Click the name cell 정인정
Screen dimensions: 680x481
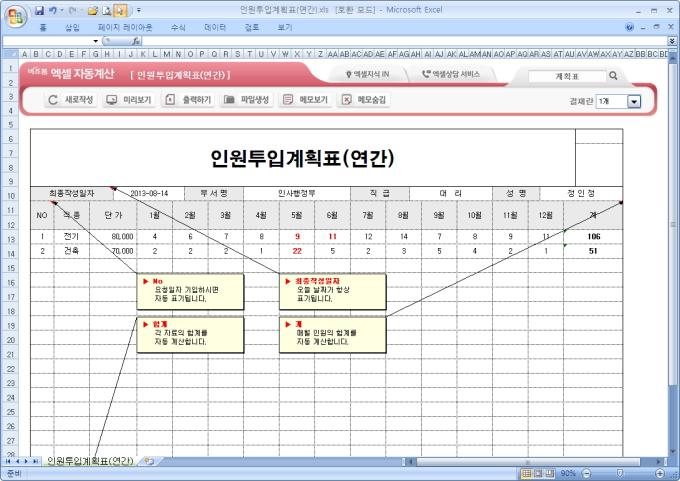581,193
